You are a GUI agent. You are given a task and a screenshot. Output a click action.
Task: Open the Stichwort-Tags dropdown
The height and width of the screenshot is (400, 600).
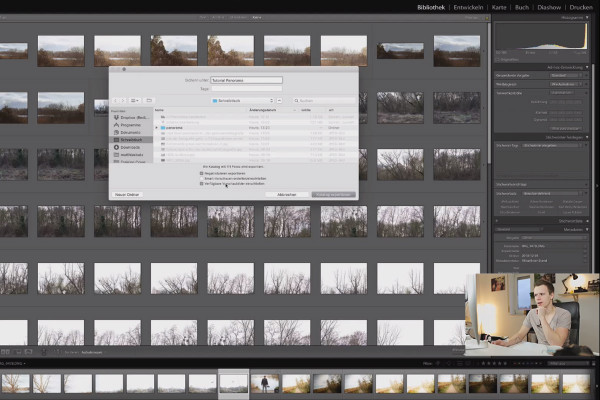click(553, 145)
